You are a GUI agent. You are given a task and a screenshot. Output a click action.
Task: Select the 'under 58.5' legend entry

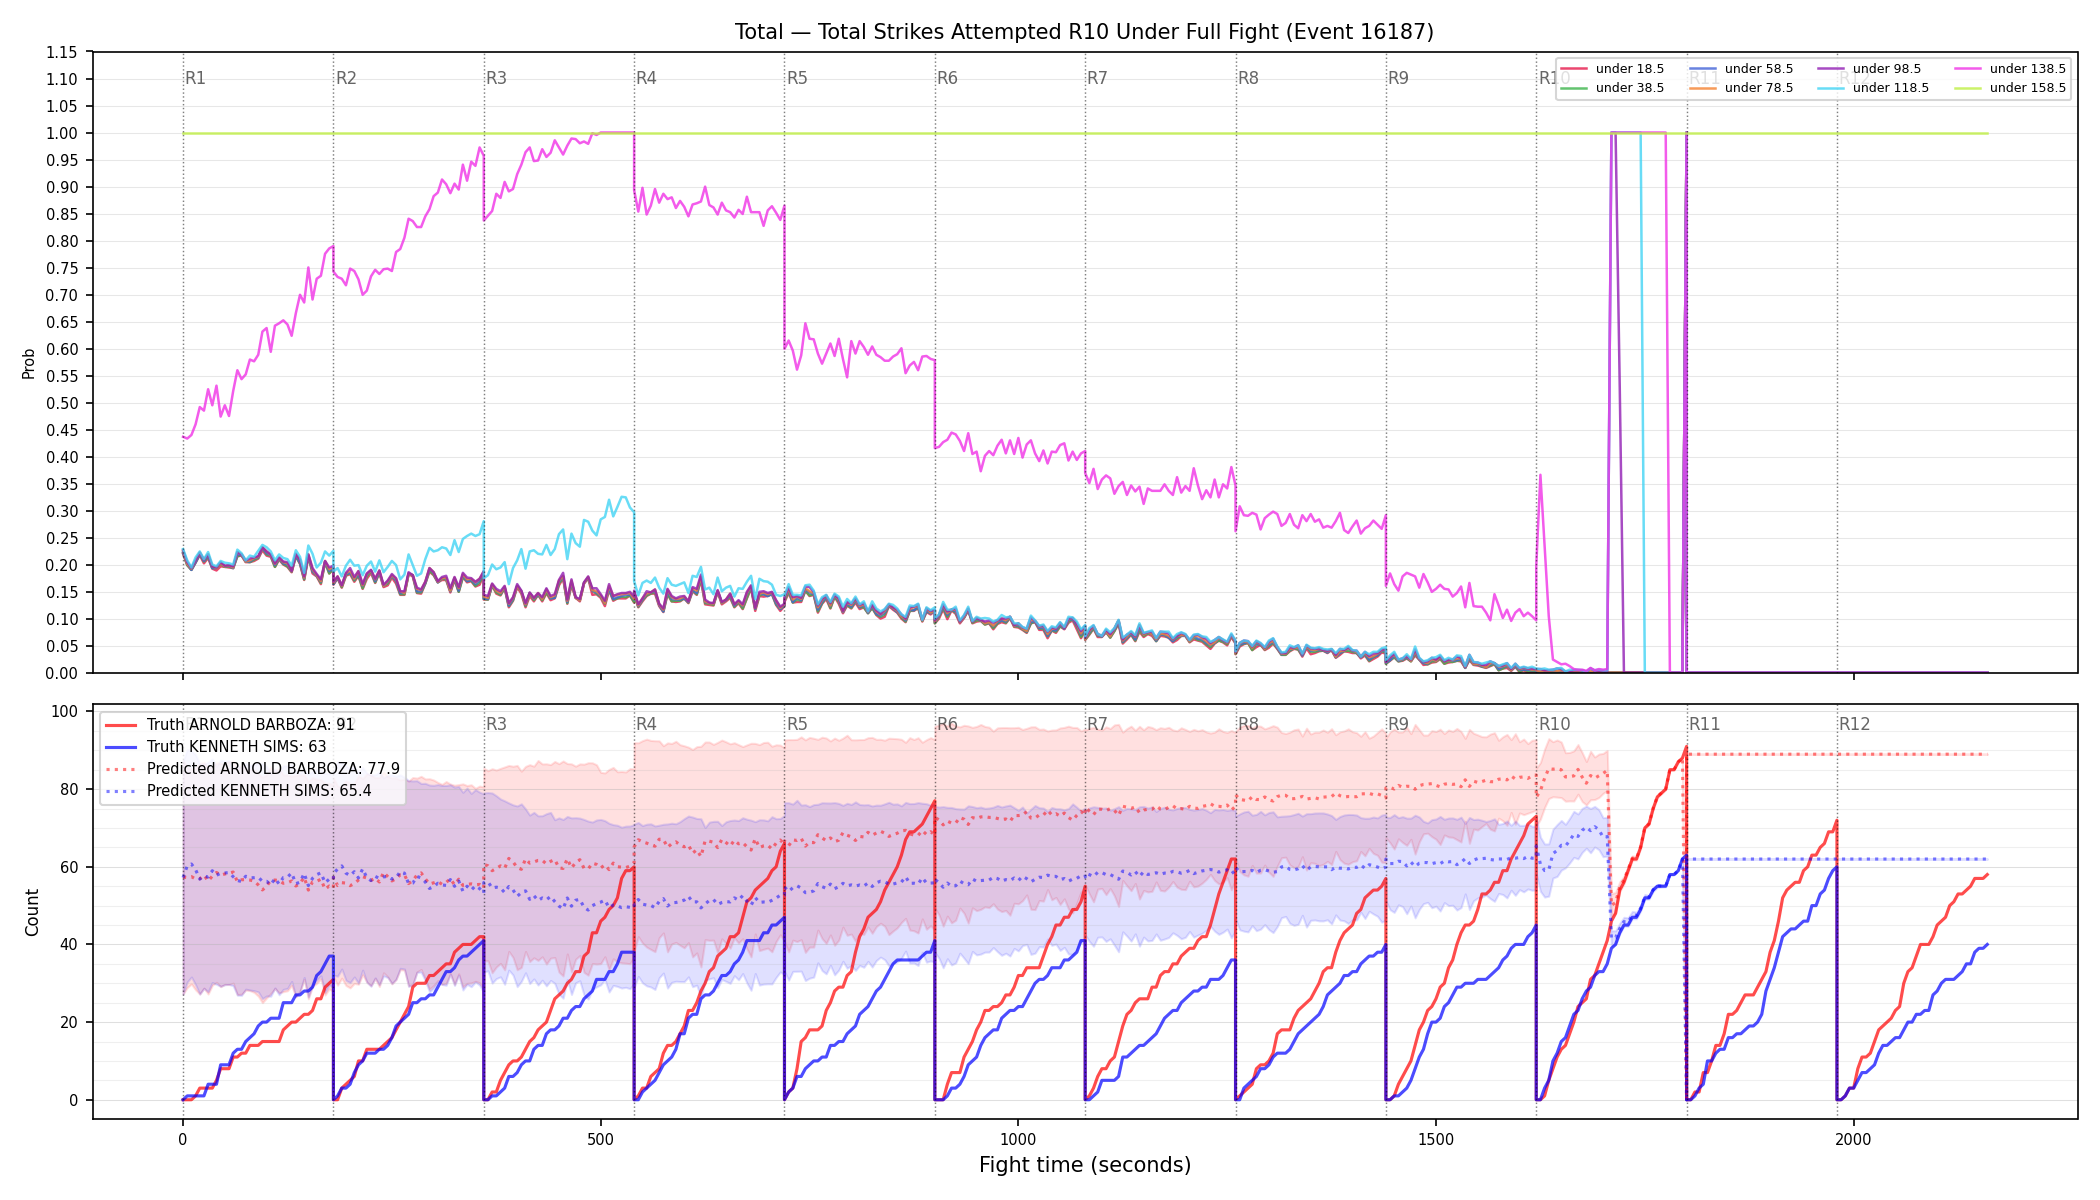pos(1741,69)
